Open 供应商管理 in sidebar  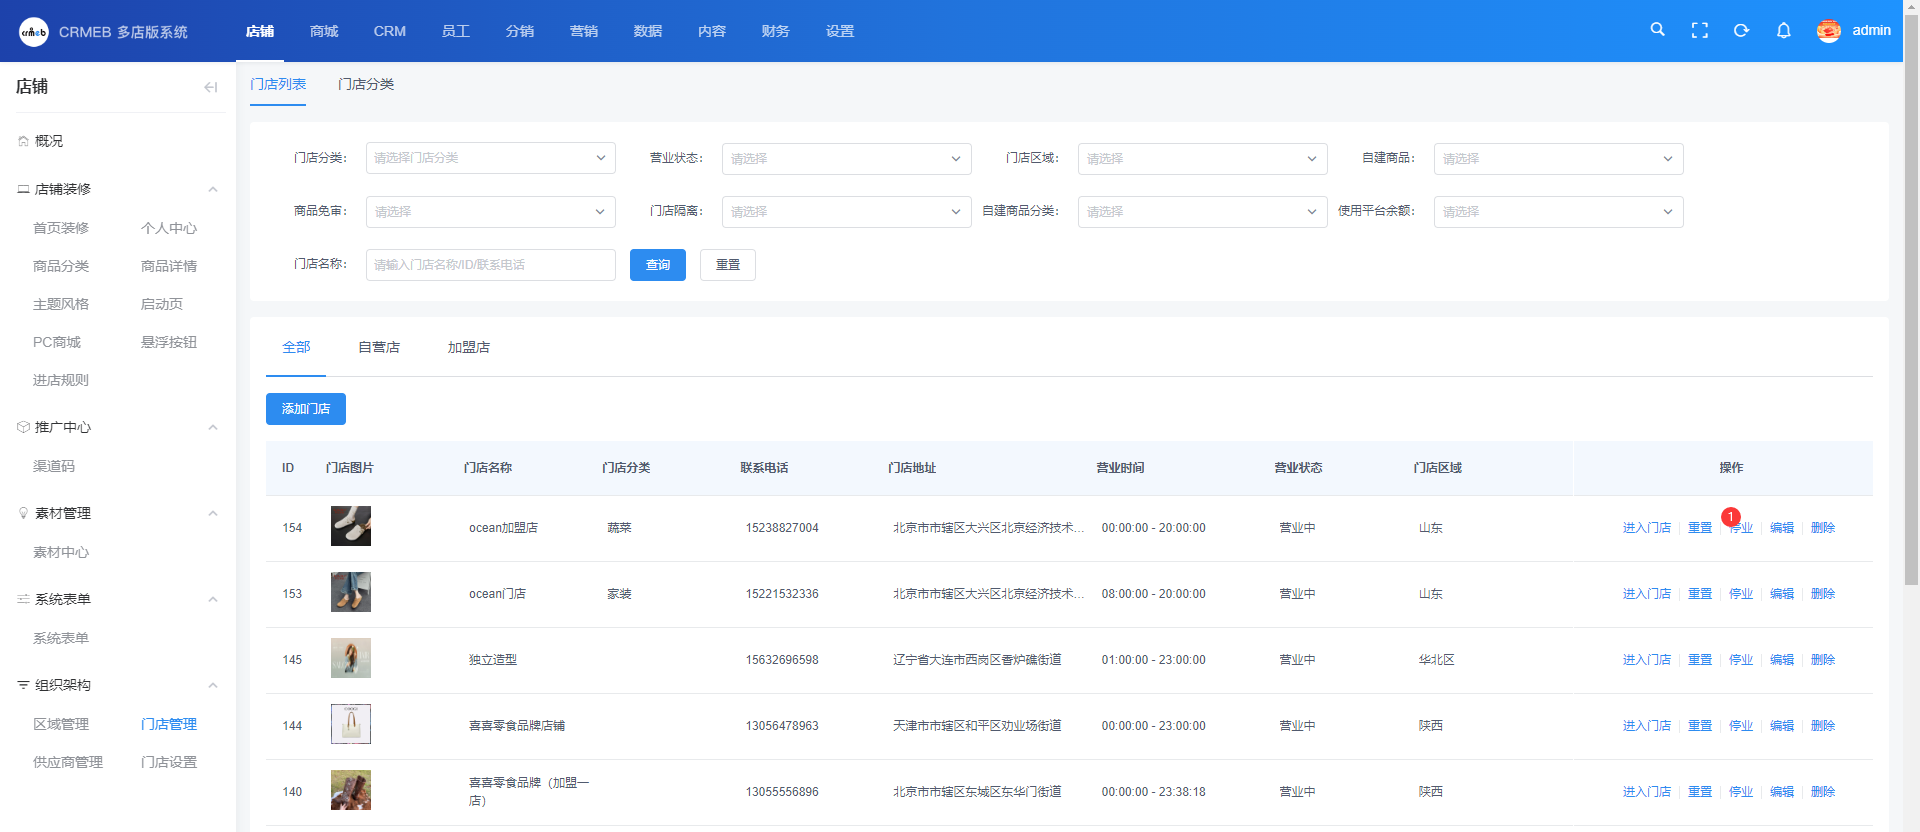[x=68, y=762]
